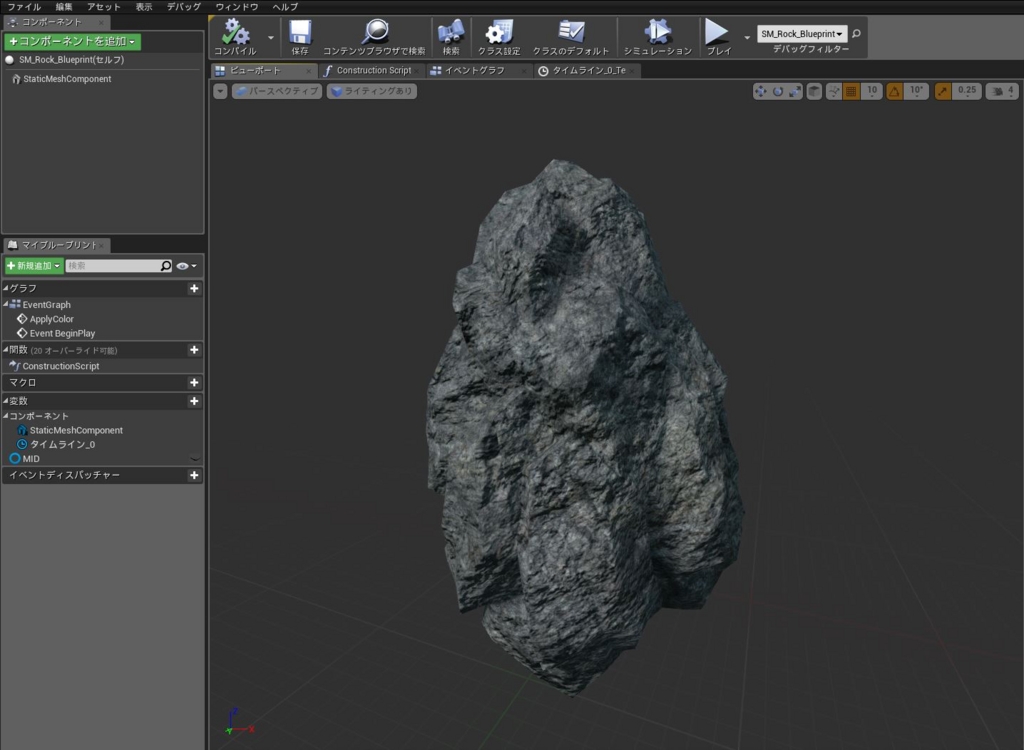Open the Perspective (パースペクティブ) view dropdown

(x=277, y=91)
